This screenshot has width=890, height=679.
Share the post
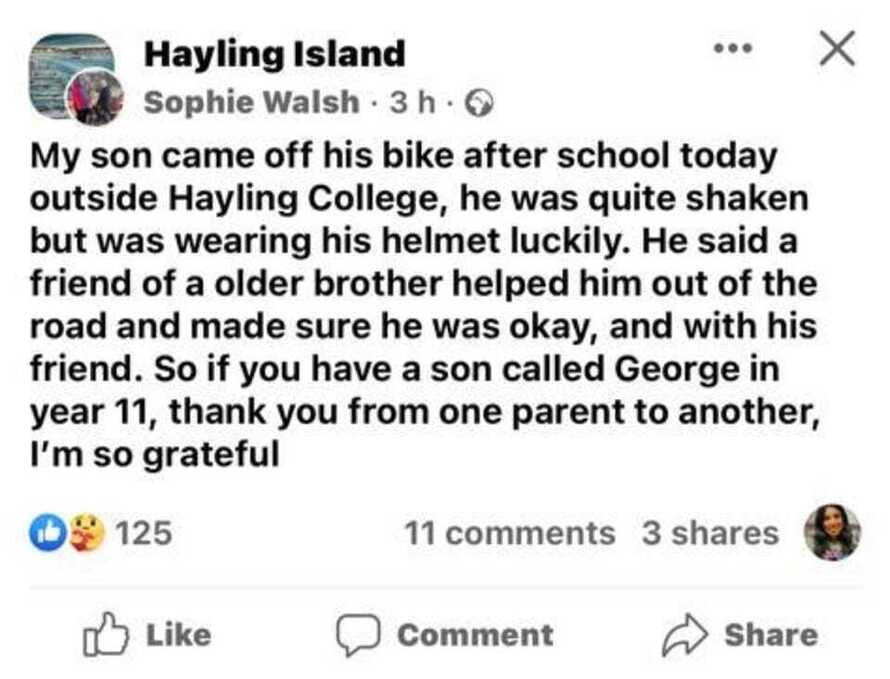(x=740, y=633)
